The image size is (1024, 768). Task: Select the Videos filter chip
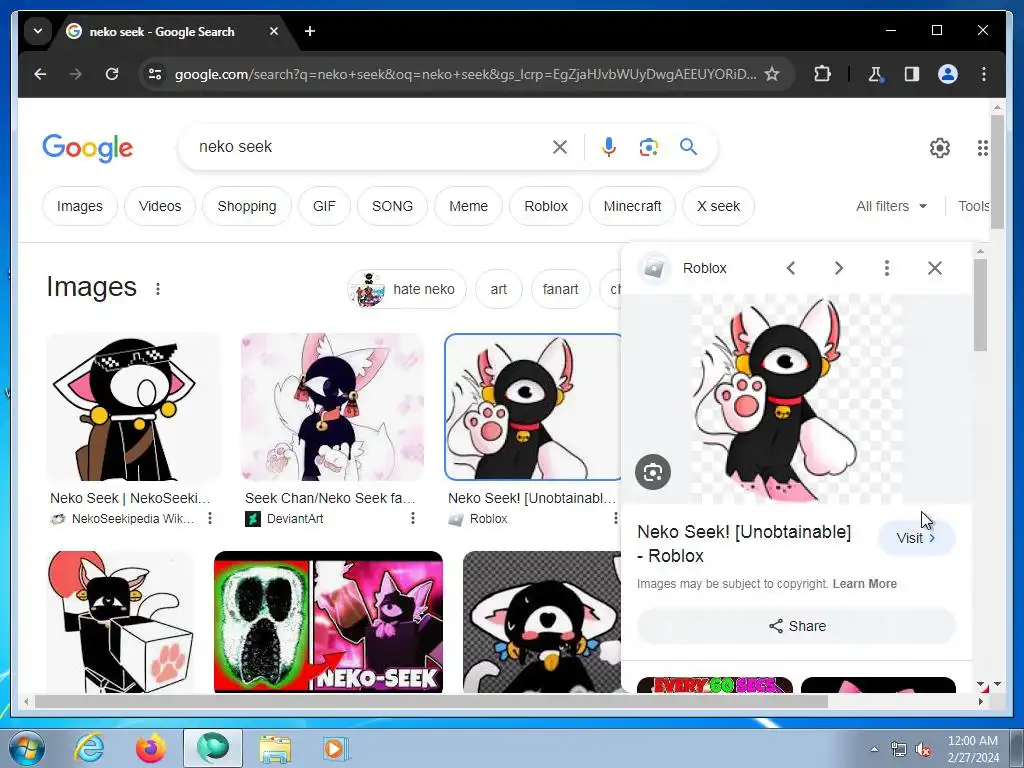point(160,206)
